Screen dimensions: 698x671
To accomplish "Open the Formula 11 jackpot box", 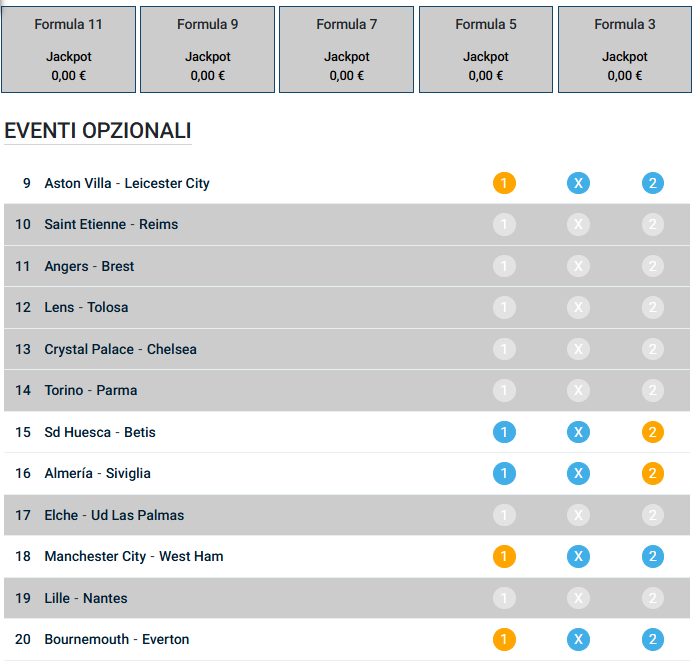I will 69,49.
